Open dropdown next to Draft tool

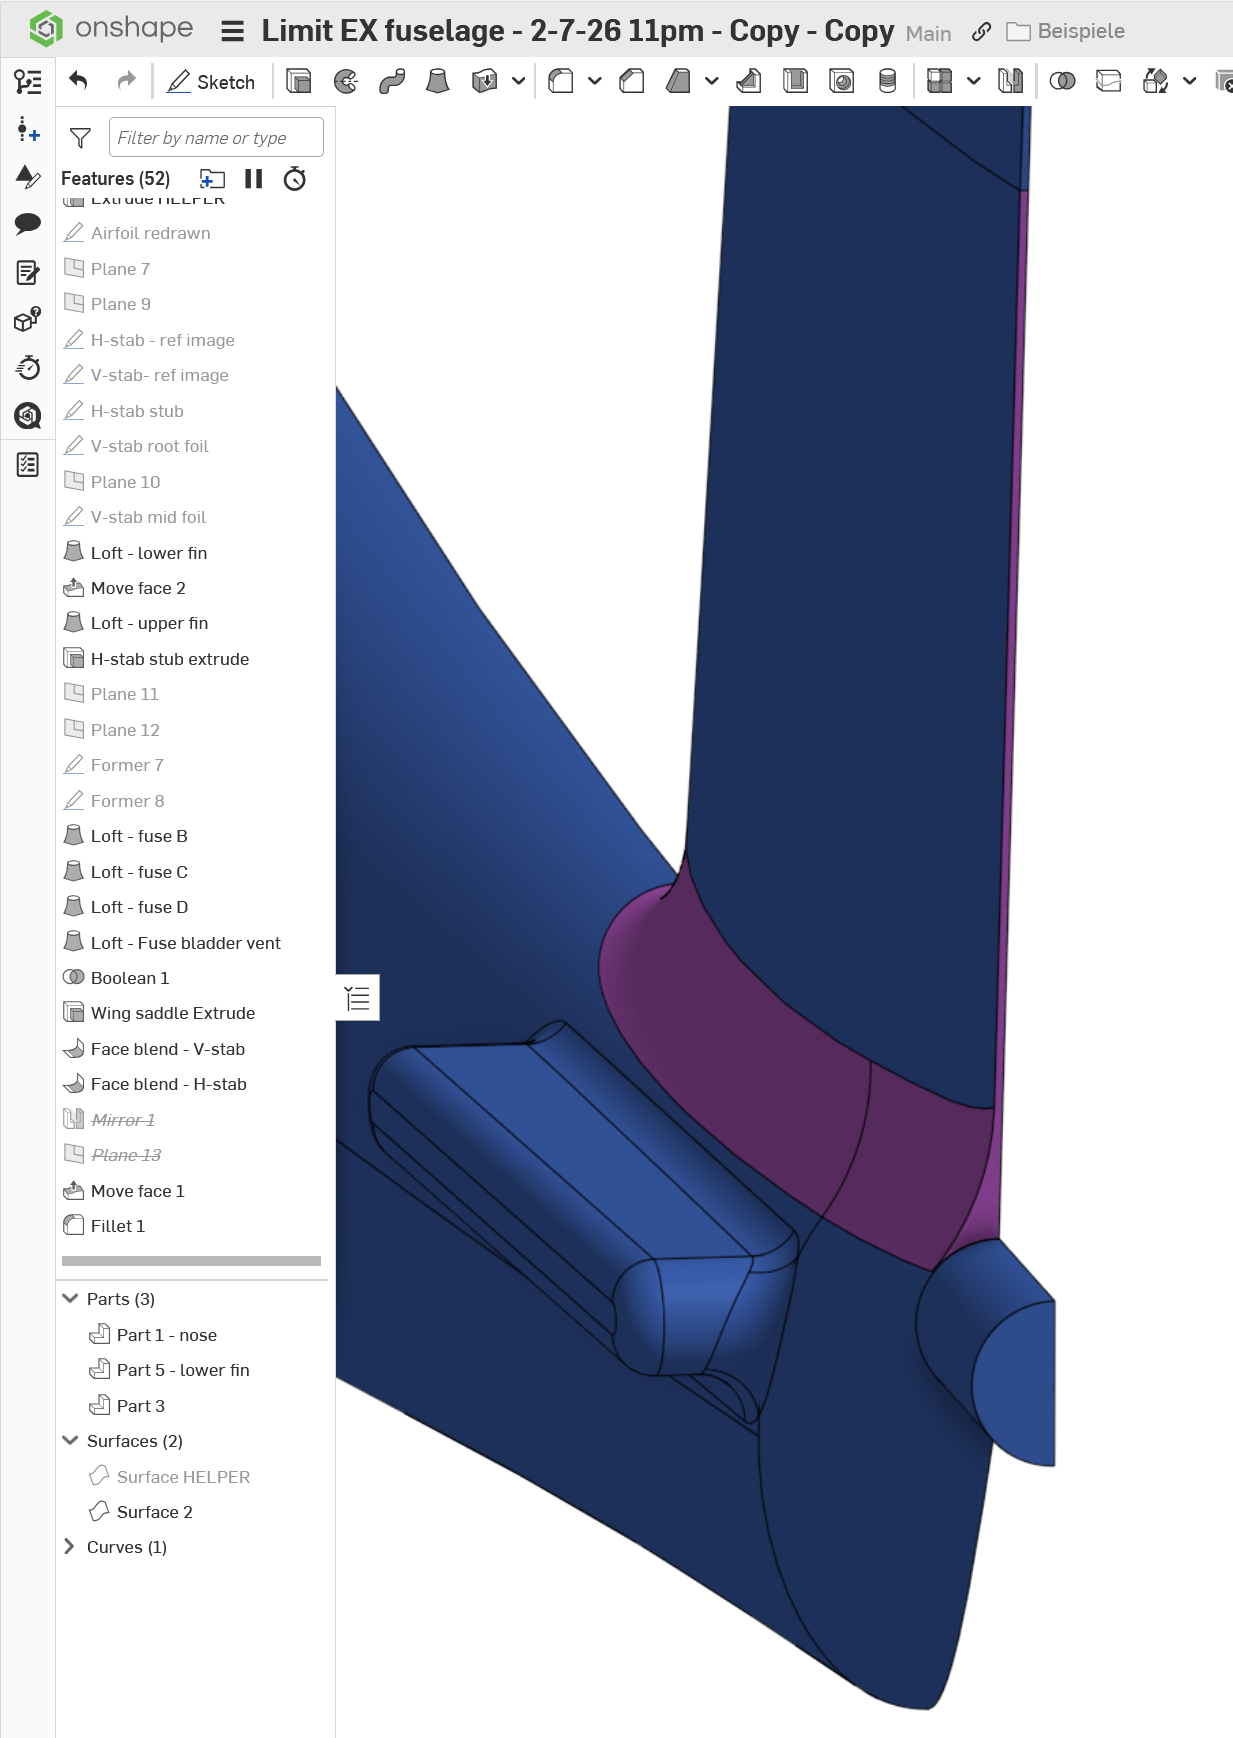[x=711, y=81]
